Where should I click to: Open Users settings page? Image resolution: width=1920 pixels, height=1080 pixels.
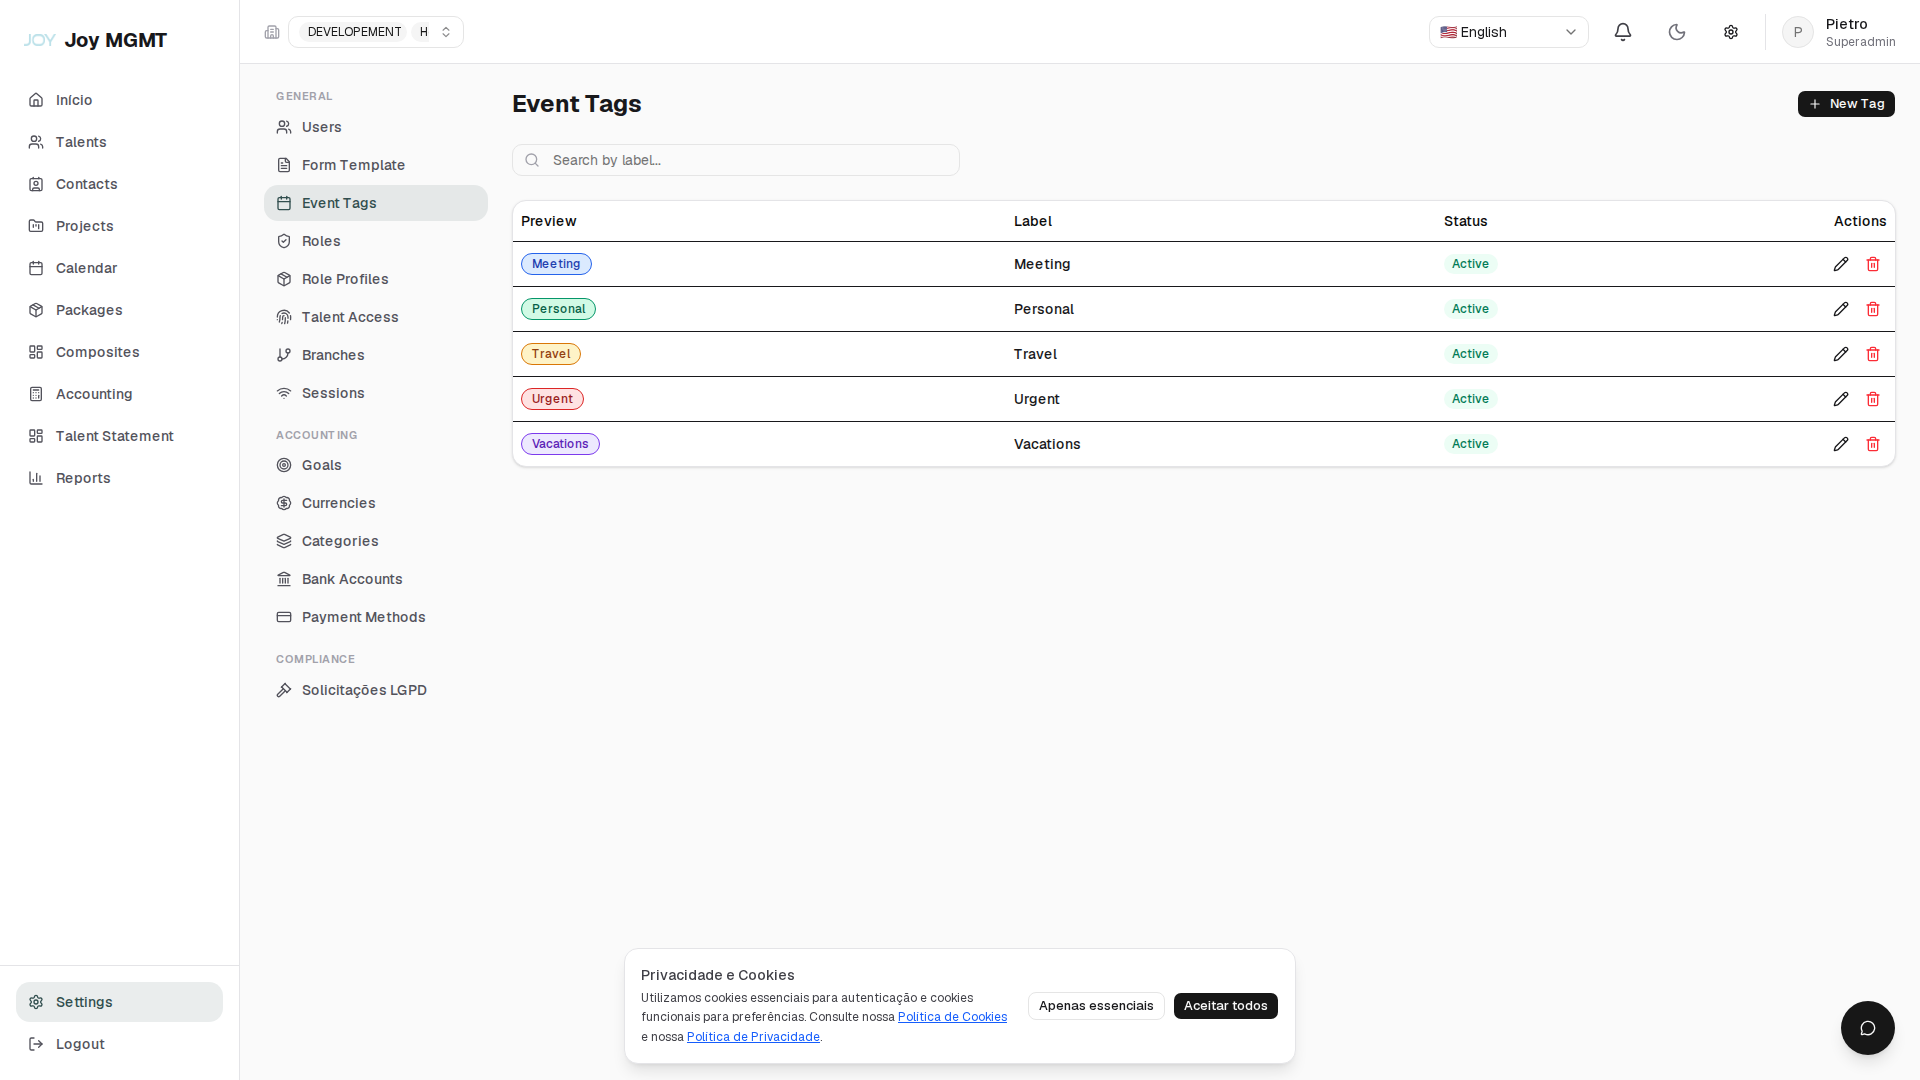click(x=376, y=127)
